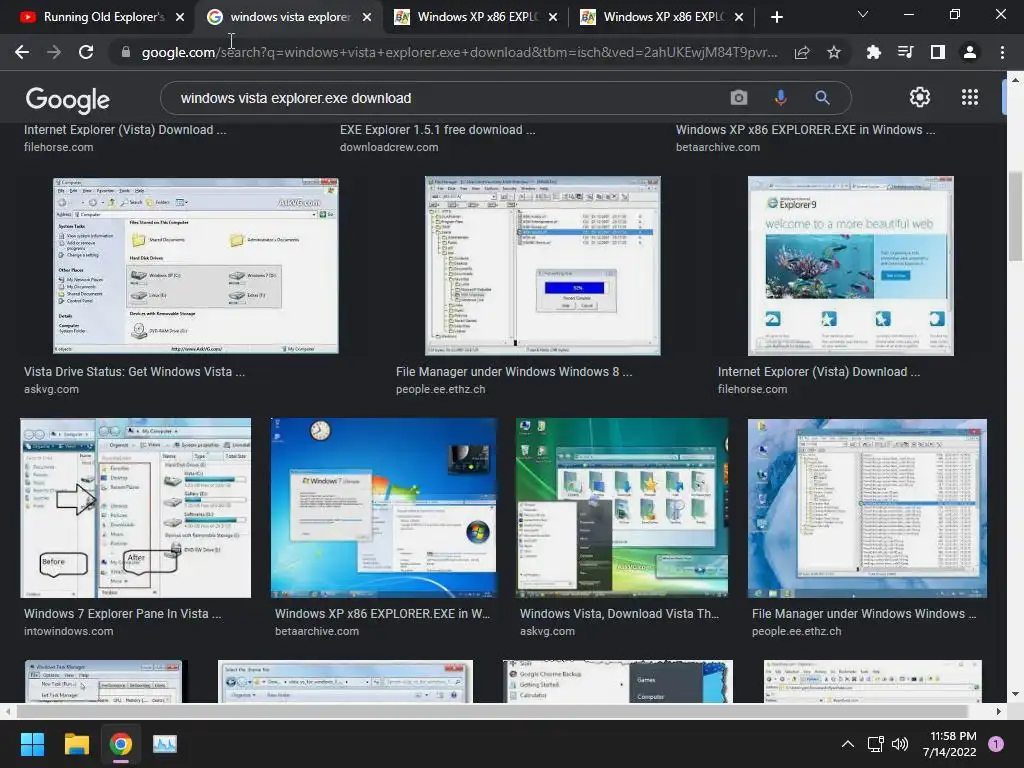Viewport: 1024px width, 768px height.
Task: View site information via padlock icon
Action: (x=125, y=52)
